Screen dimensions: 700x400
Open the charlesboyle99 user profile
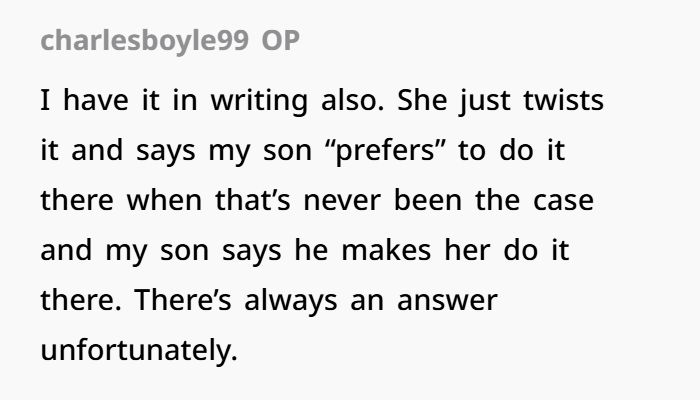(144, 42)
